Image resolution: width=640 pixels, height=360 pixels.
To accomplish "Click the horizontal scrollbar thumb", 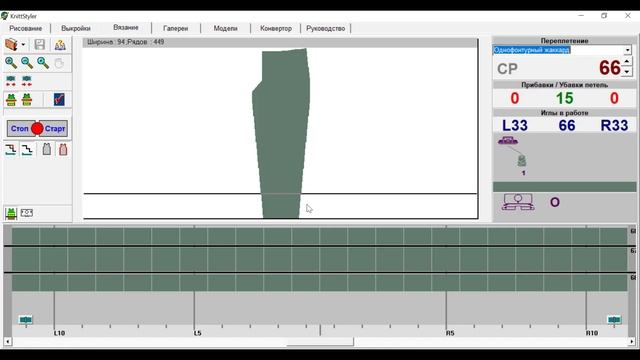I will point(320,342).
